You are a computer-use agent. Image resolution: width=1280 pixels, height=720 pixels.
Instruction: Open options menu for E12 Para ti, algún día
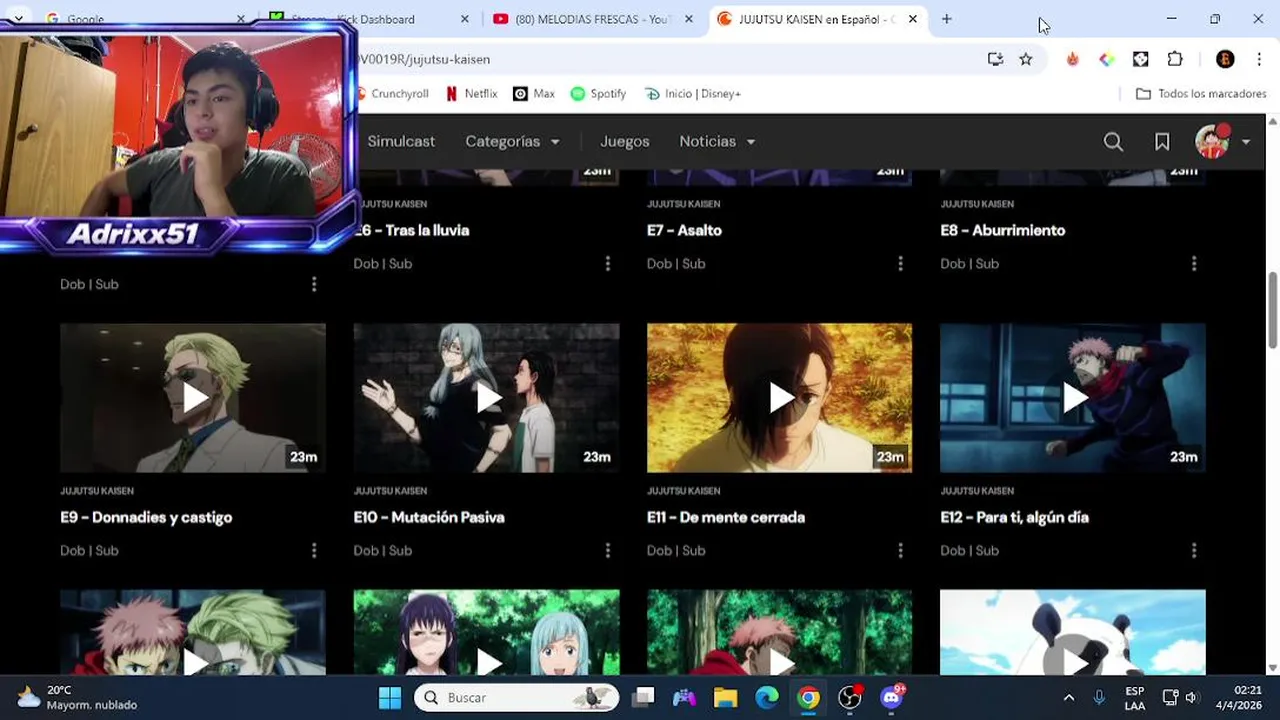1194,550
